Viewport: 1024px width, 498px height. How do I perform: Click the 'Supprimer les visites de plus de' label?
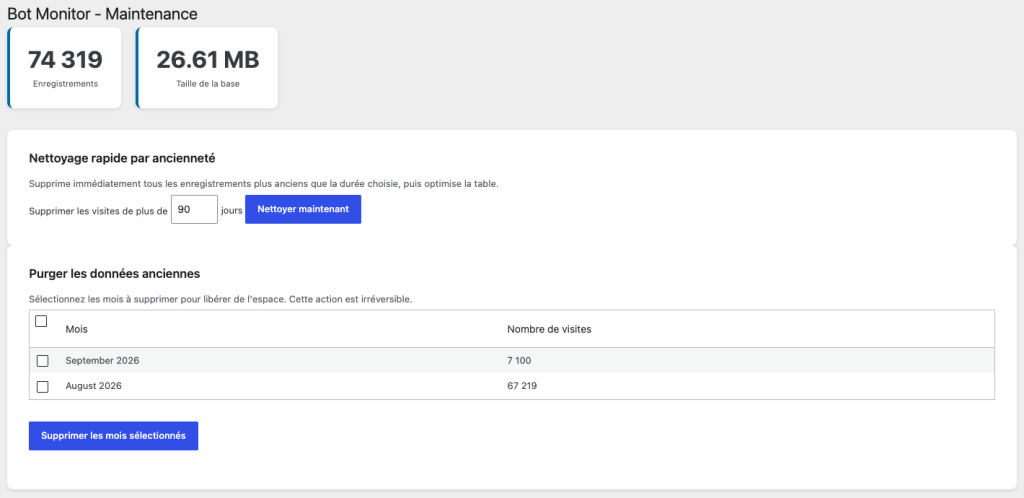pos(99,211)
